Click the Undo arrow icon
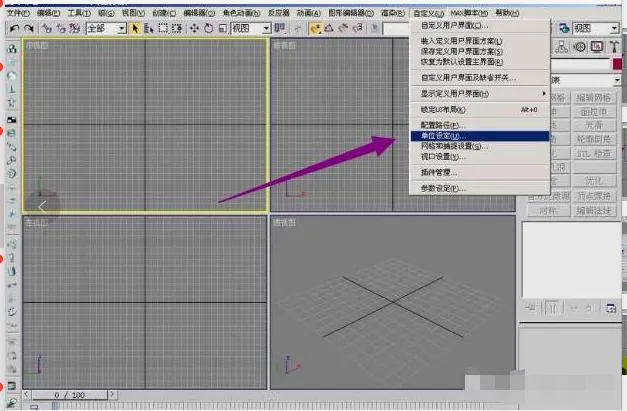The width and height of the screenshot is (627, 411). coord(14,28)
